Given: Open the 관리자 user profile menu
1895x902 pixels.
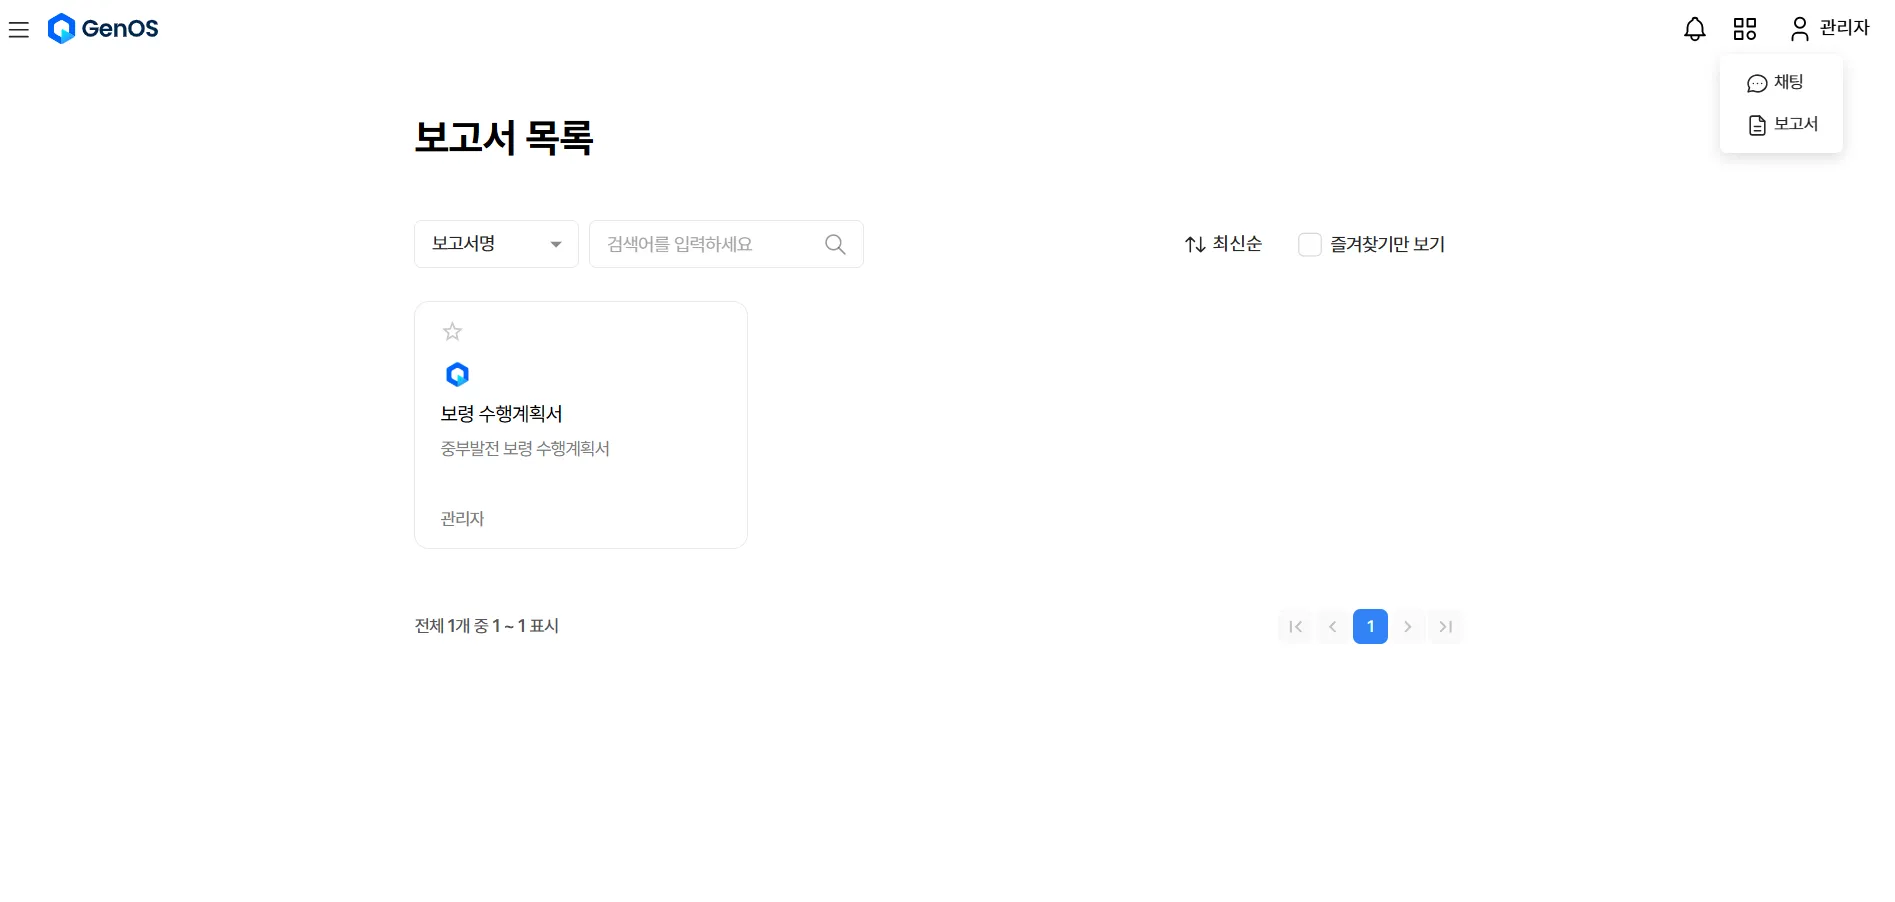Looking at the screenshot, I should click(1829, 28).
